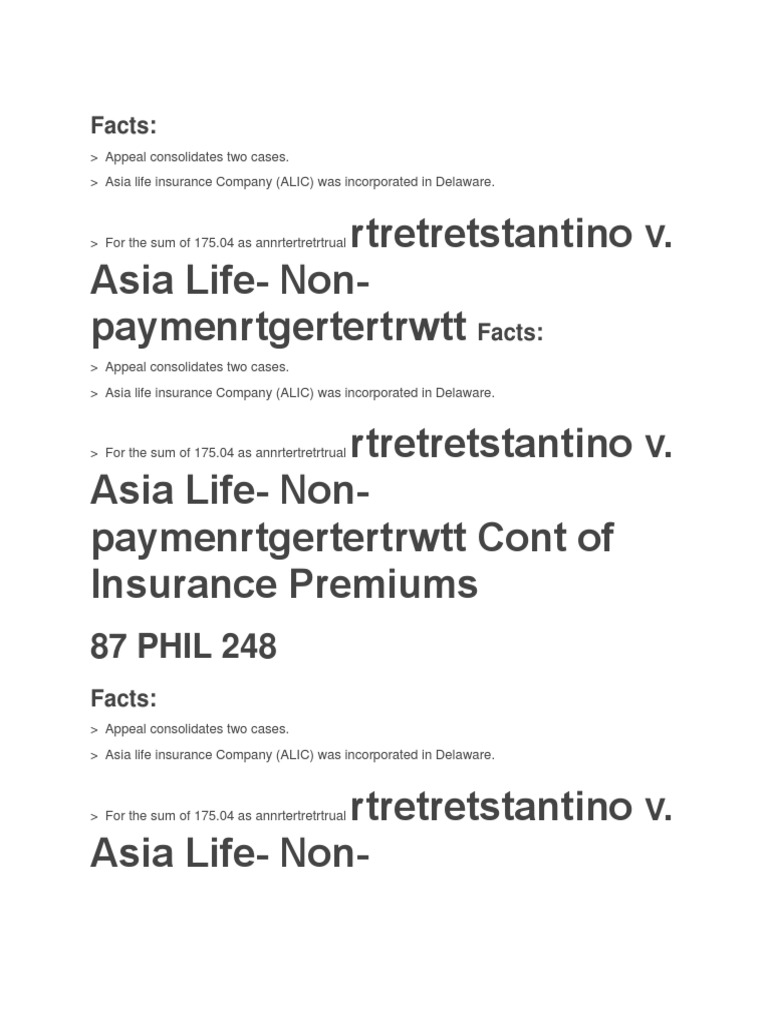Click the first "Facts:" heading at top
The image size is (768, 1024).
click(124, 125)
